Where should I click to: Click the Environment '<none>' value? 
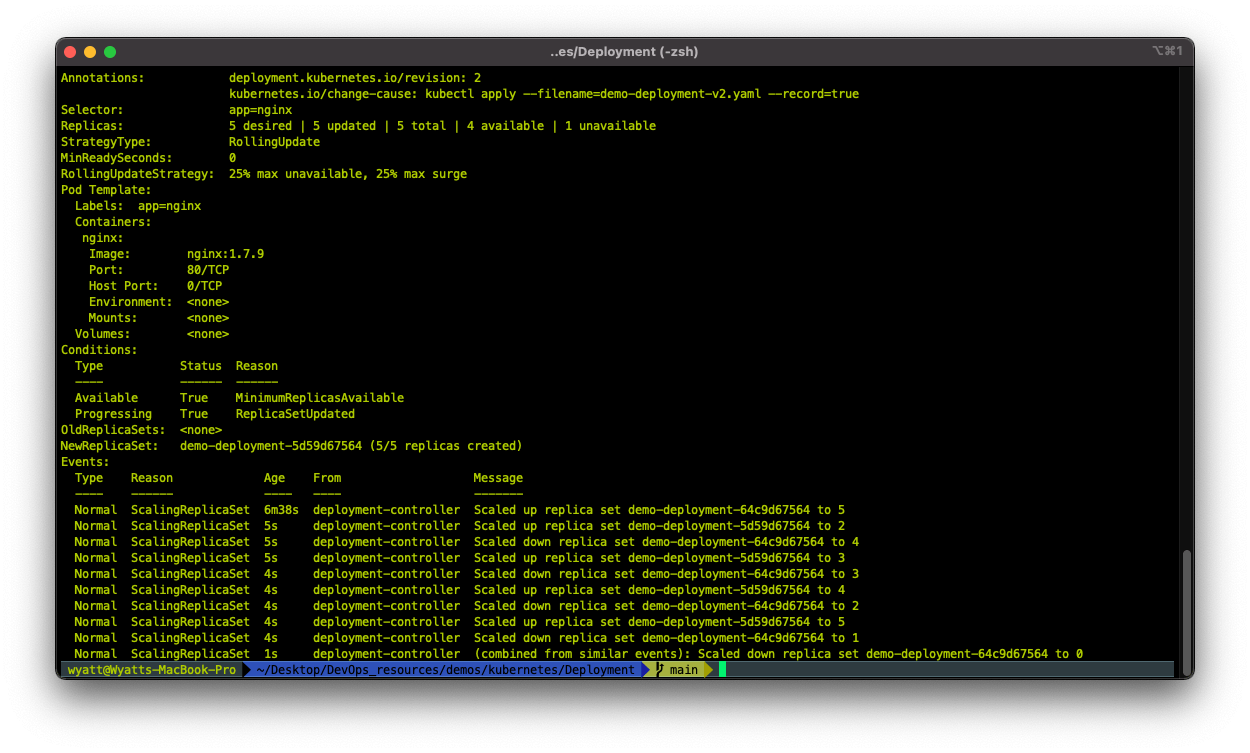[208, 302]
